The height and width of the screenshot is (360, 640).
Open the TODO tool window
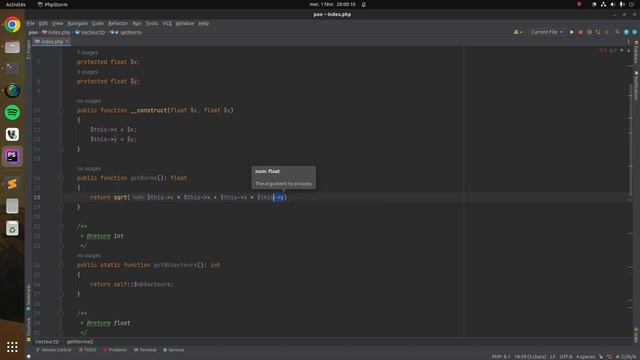(x=87, y=350)
